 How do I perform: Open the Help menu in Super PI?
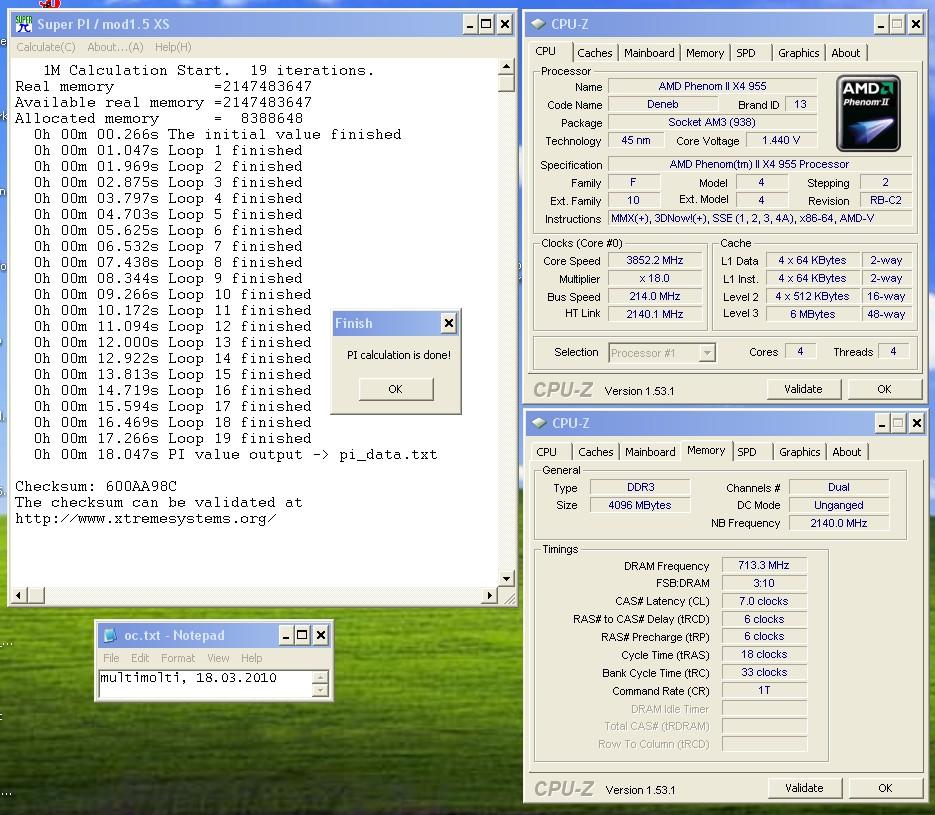click(173, 47)
